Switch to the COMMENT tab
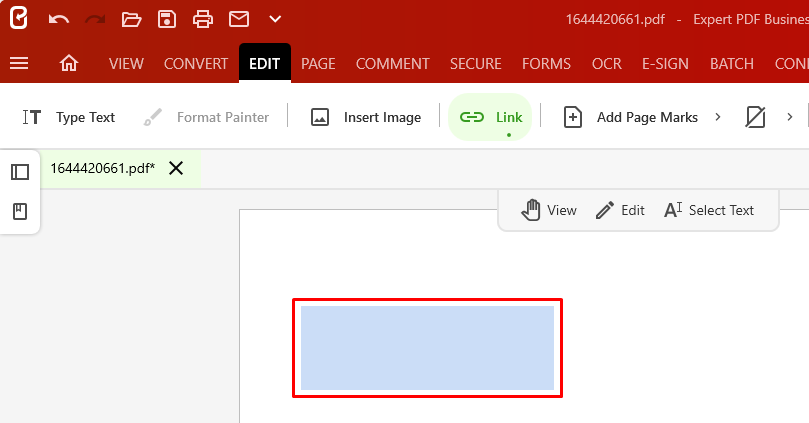The image size is (809, 423). pyautogui.click(x=392, y=64)
